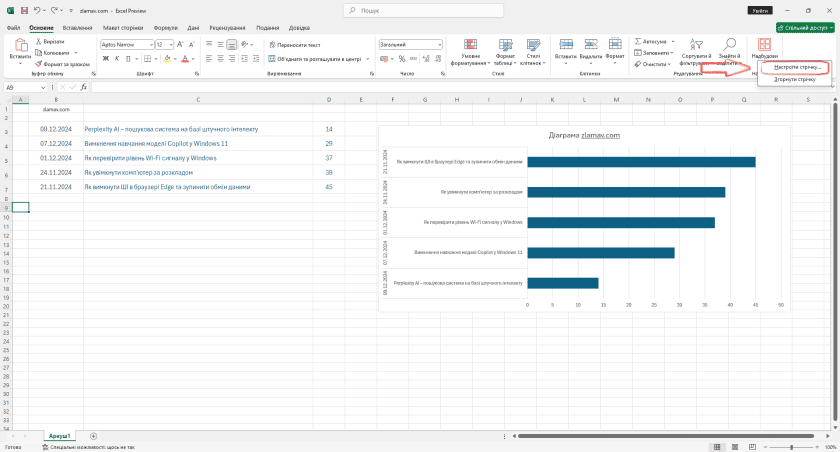Center cell text horizontally

(220, 58)
